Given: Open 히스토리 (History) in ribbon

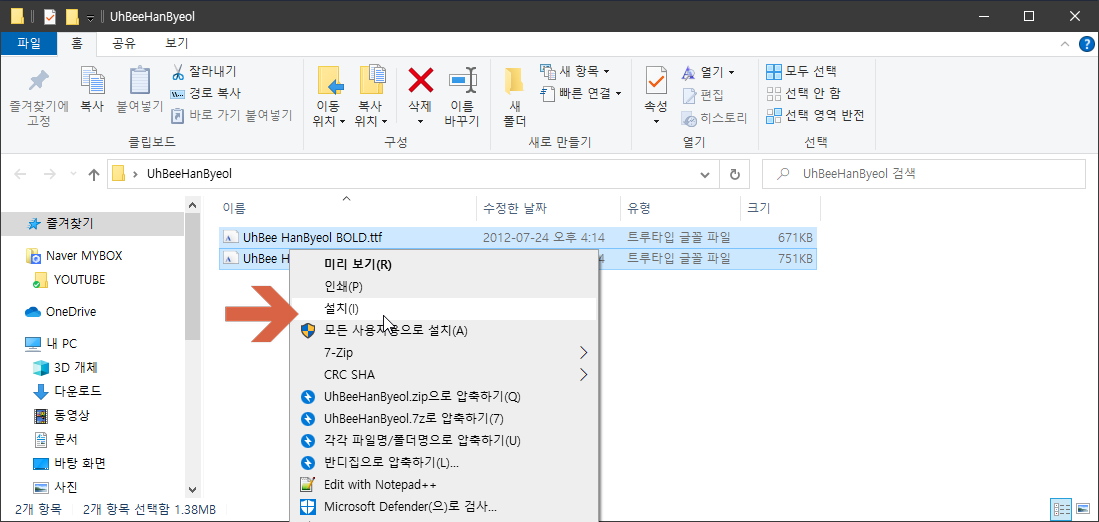Looking at the screenshot, I should 714,118.
